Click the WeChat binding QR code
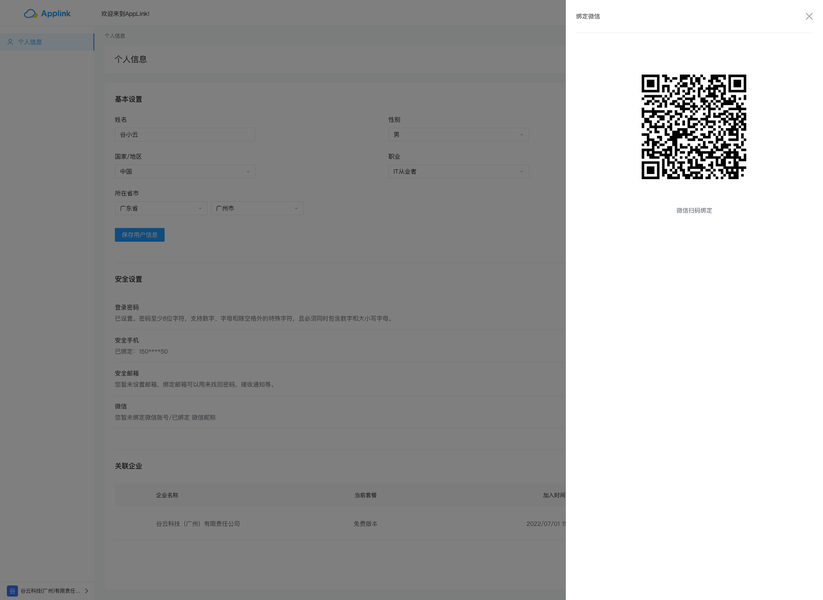 tap(693, 127)
